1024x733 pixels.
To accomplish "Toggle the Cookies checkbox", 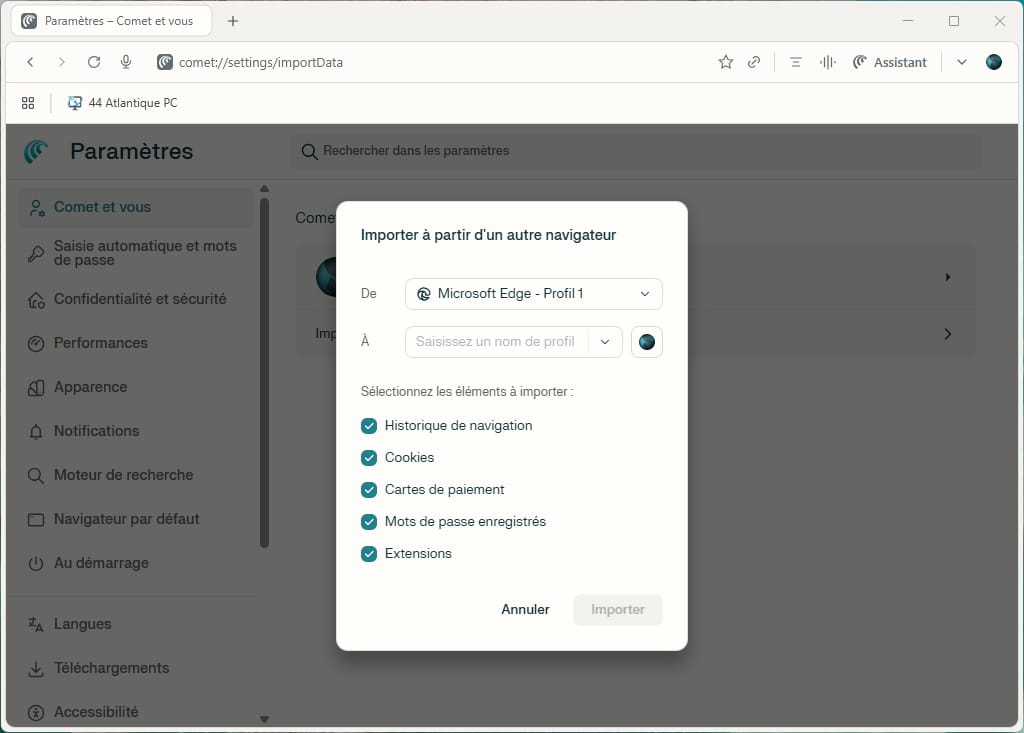I will click(x=369, y=458).
